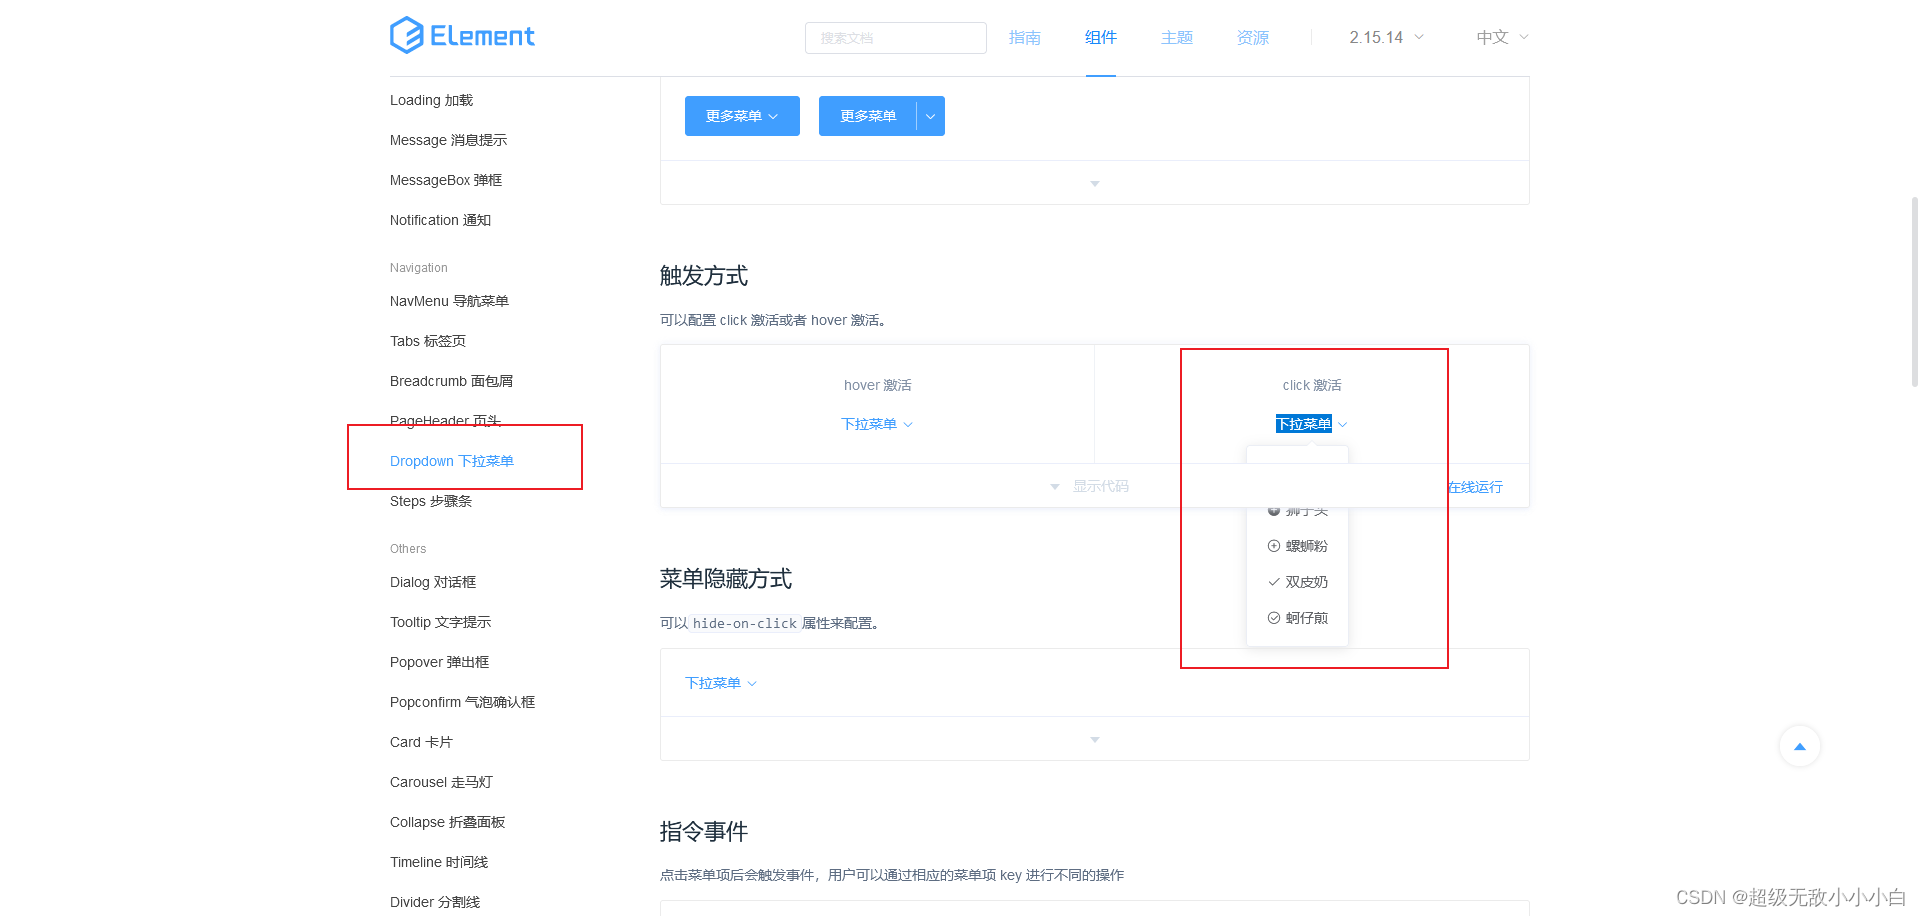1920x916 pixels.
Task: Click the split 更多菜单 main button
Action: coord(868,116)
